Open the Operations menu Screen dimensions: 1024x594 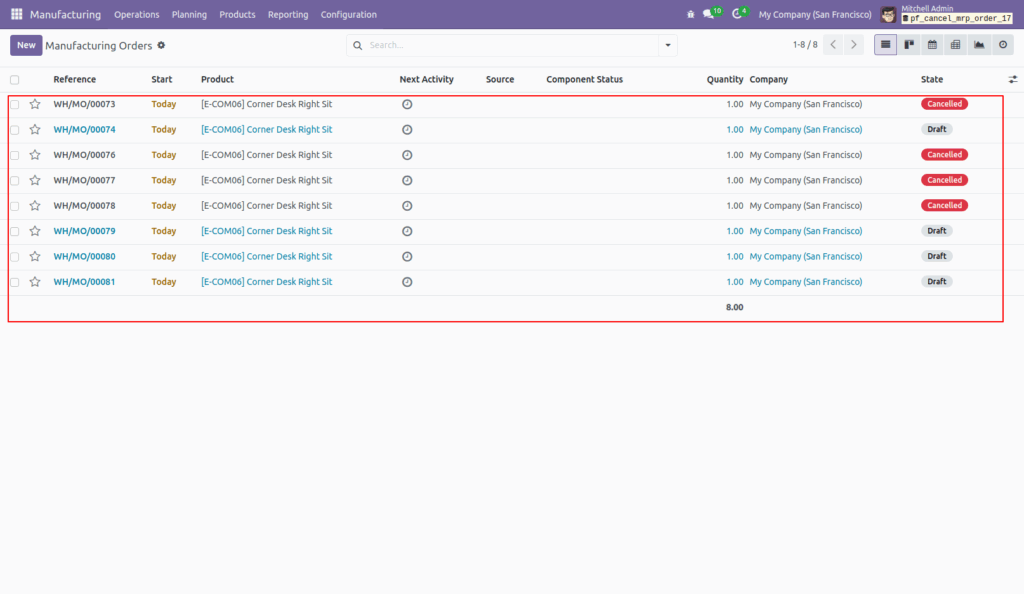(x=136, y=14)
